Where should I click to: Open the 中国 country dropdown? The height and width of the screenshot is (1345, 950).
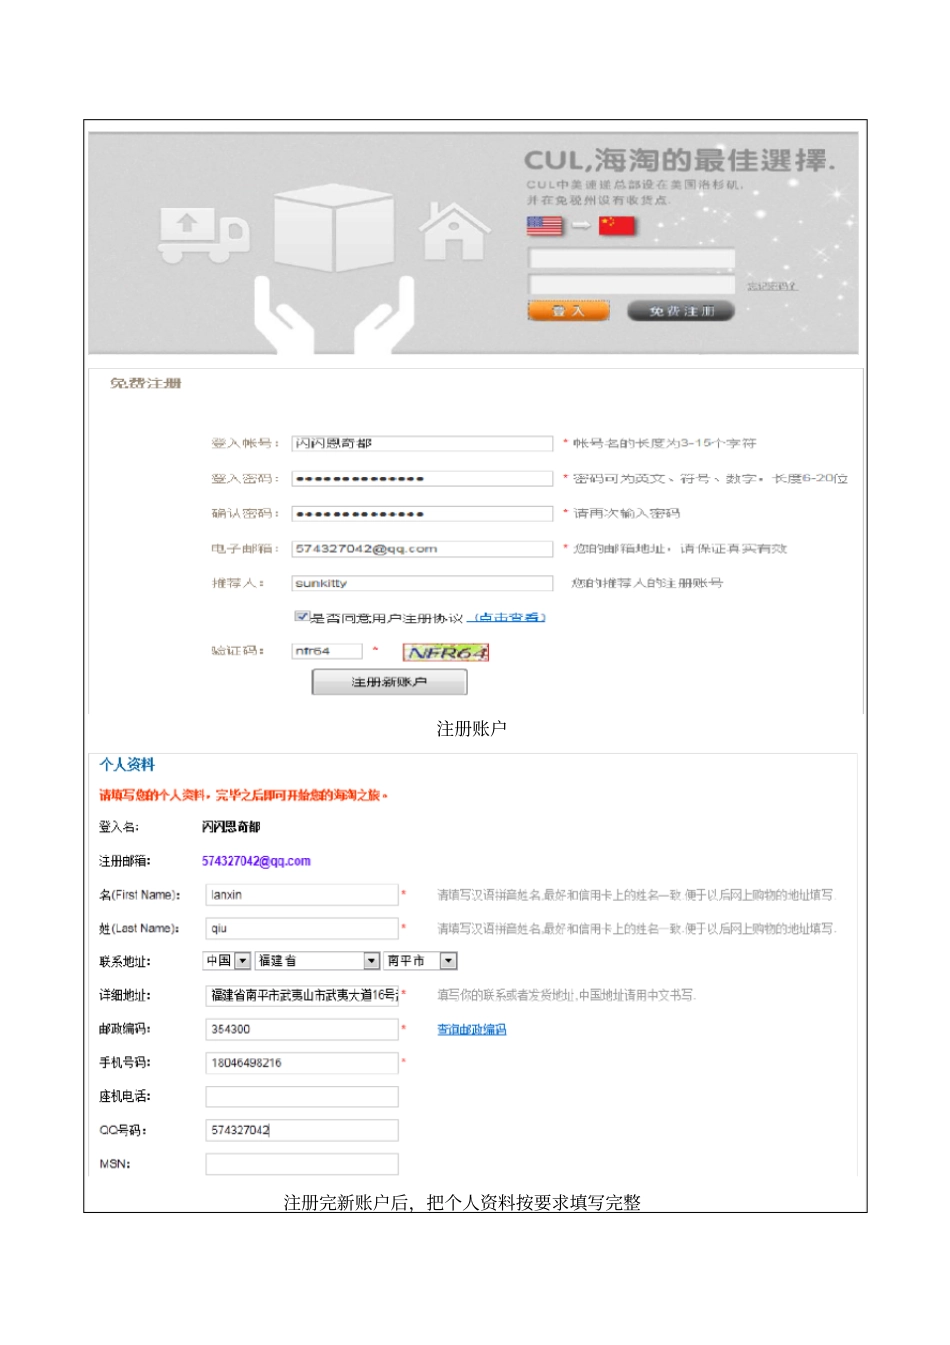[226, 961]
